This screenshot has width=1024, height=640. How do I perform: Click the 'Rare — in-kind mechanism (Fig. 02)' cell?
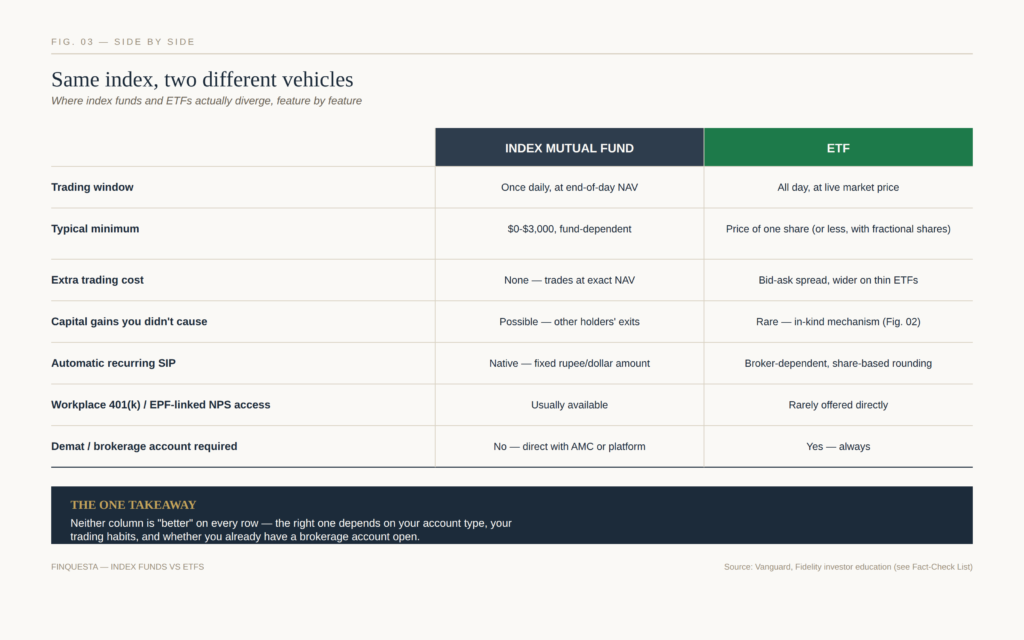[839, 322]
